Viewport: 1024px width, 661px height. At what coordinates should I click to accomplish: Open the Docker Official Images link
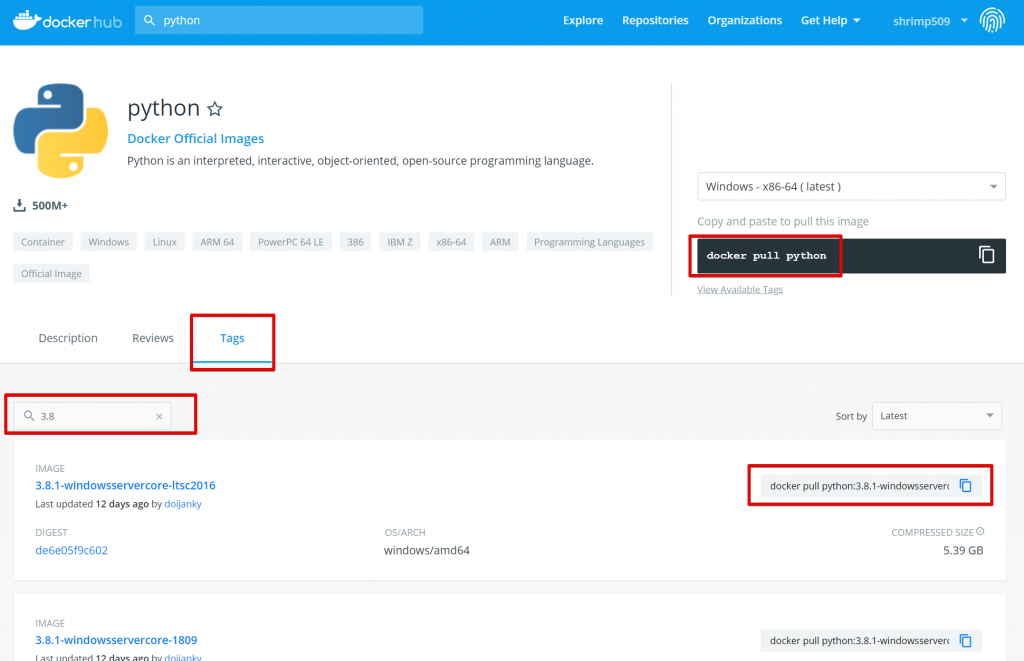[x=195, y=138]
